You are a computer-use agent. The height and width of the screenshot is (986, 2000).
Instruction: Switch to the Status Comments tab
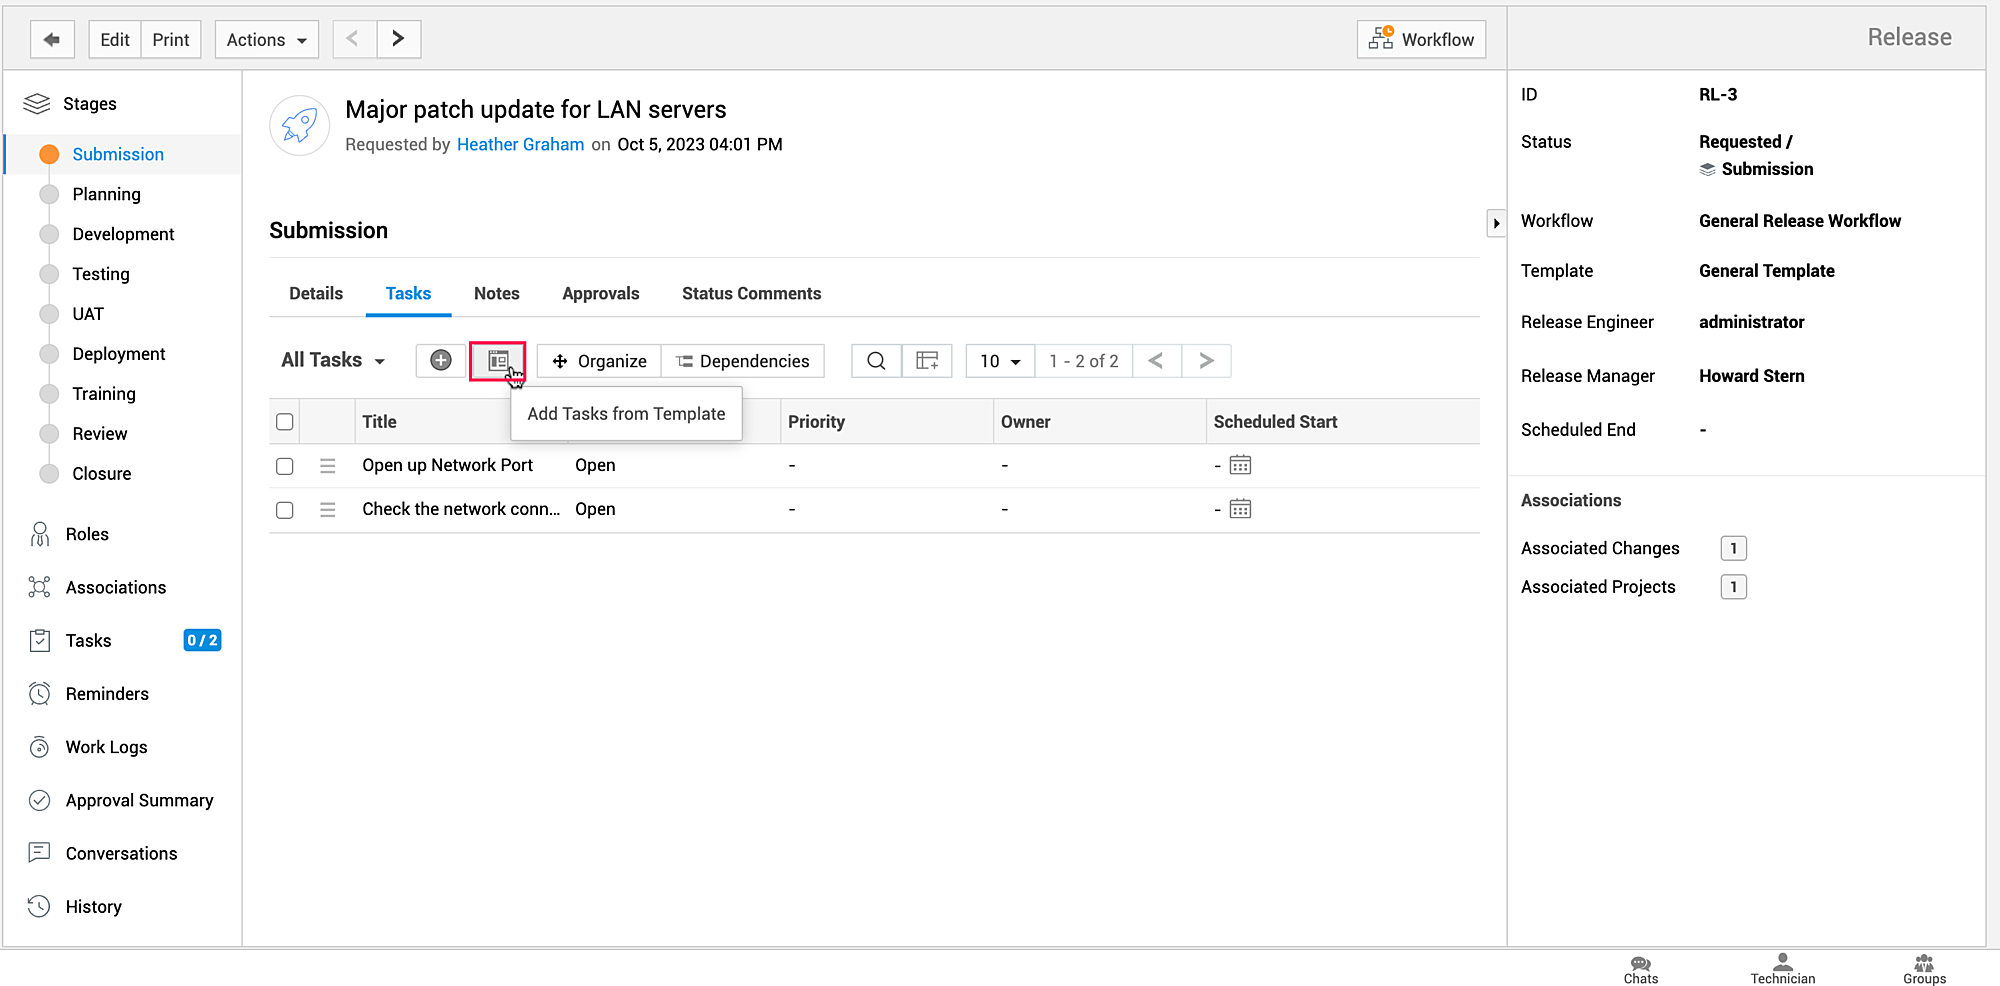(x=751, y=294)
